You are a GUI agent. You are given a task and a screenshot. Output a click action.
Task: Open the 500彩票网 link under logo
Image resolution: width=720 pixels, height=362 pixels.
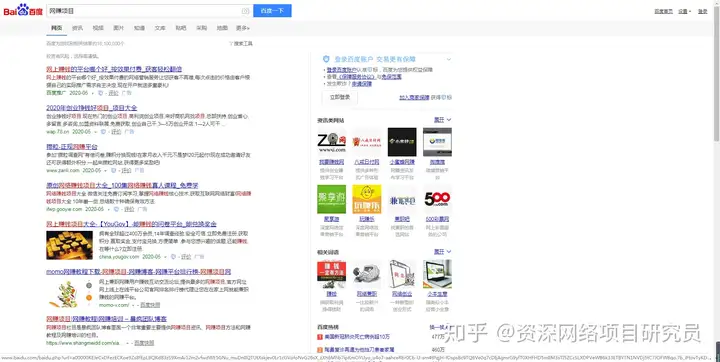[x=437, y=219]
